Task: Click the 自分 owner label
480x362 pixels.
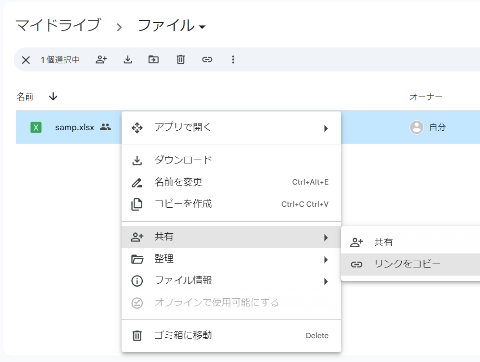Action: click(x=437, y=127)
